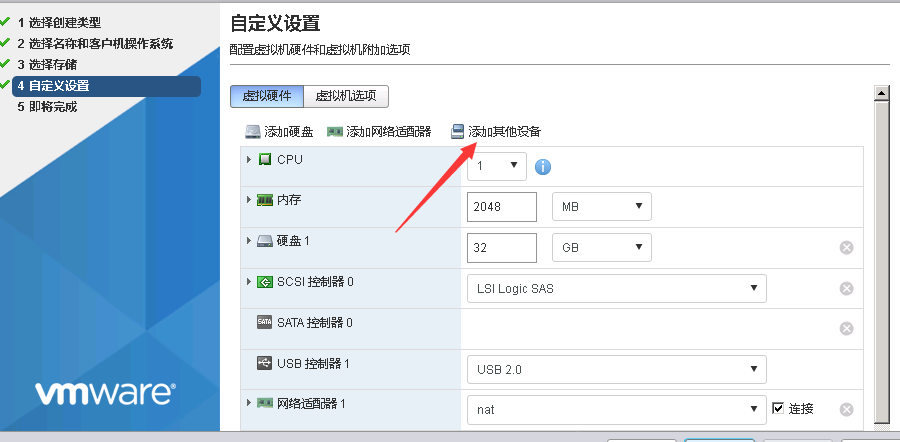Open the nat network dropdown
Image resolution: width=900 pixels, height=442 pixels.
click(616, 409)
